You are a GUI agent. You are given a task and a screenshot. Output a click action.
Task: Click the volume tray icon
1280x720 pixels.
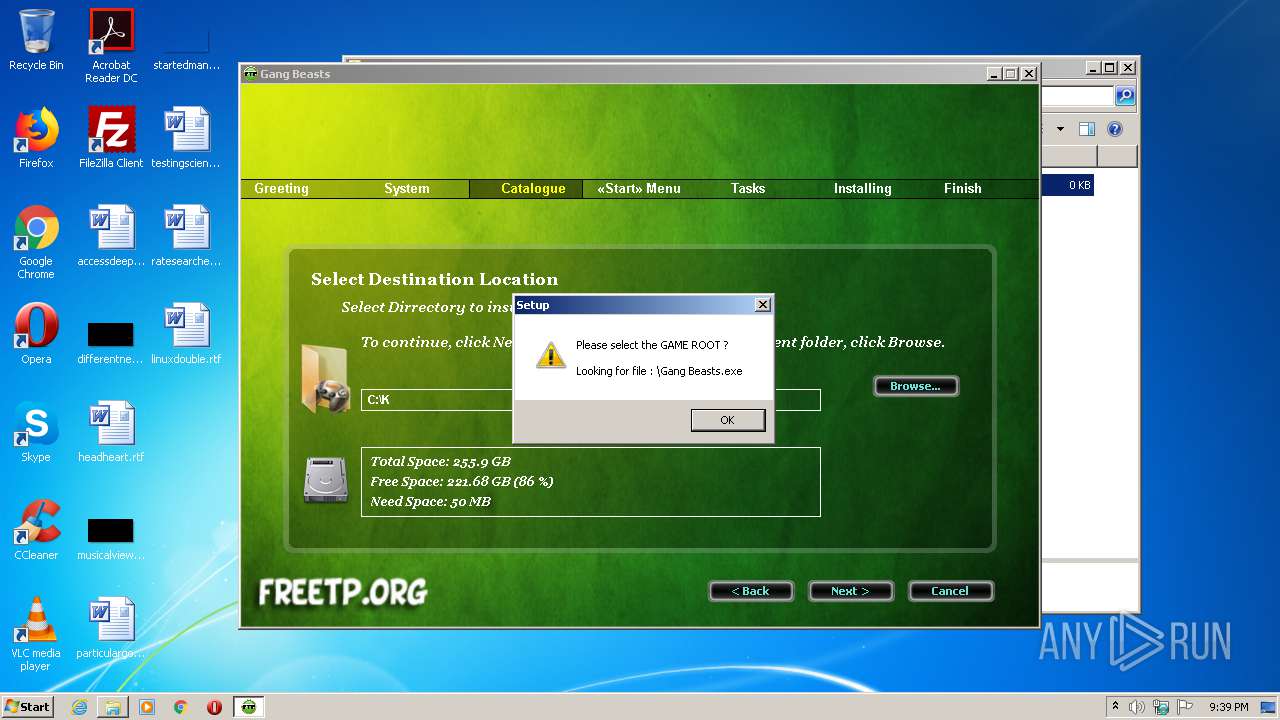tap(1137, 707)
